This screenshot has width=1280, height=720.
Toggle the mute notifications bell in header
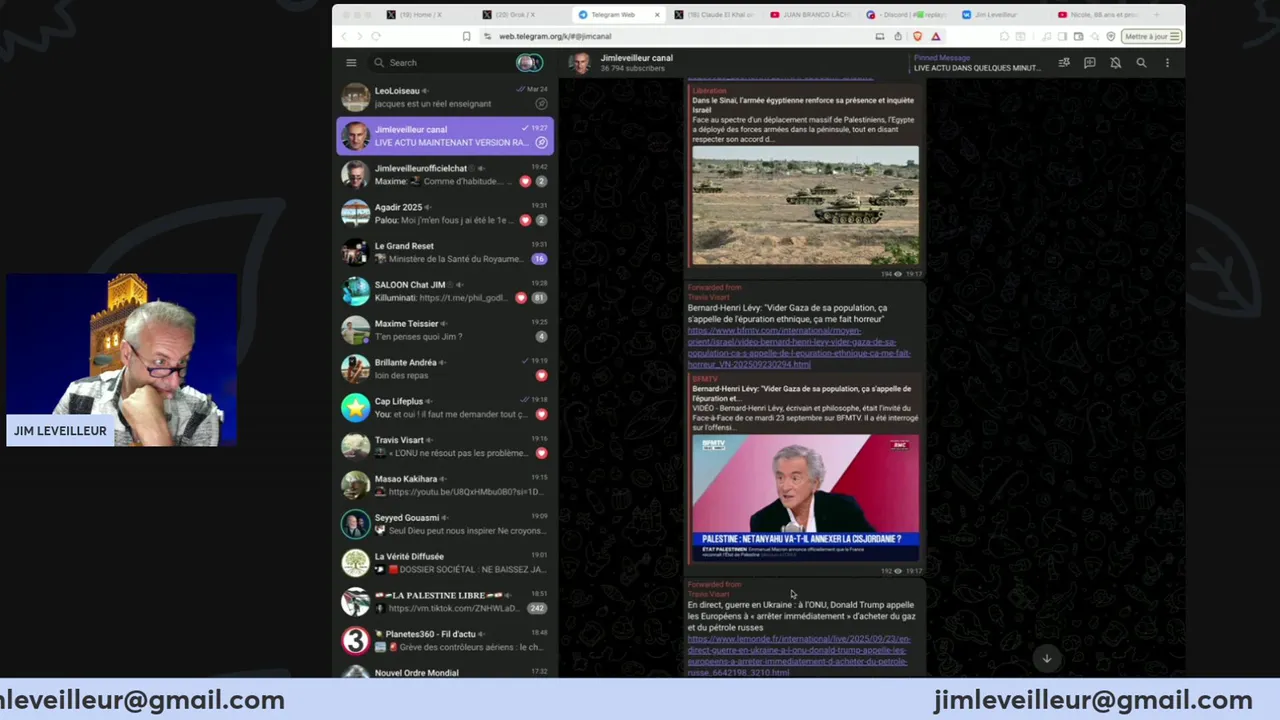tap(1115, 63)
